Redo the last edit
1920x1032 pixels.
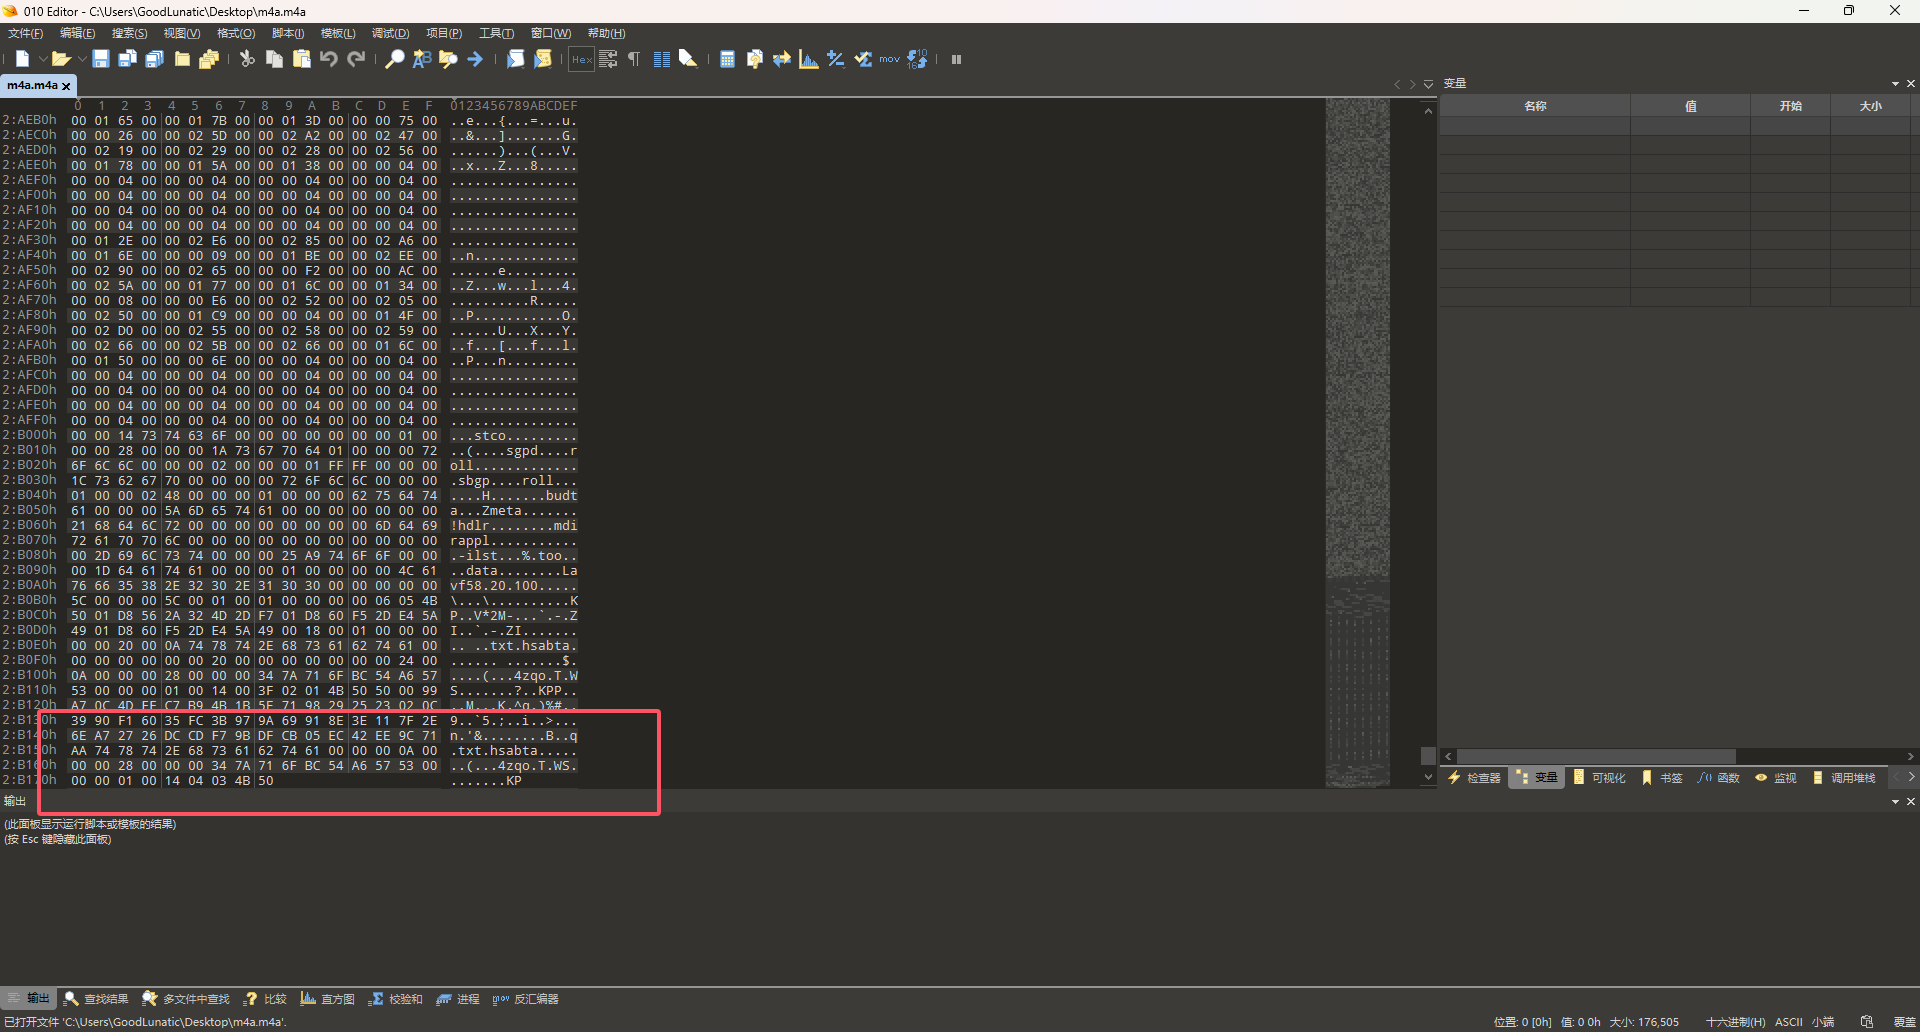click(x=356, y=59)
